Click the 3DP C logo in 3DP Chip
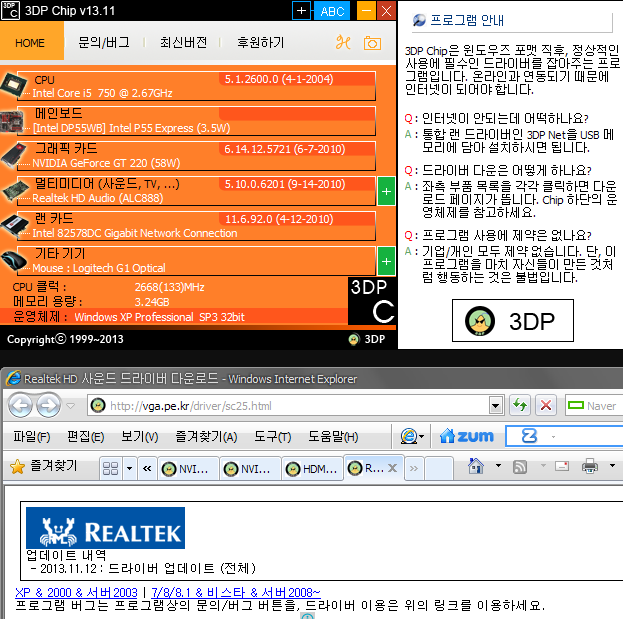Image resolution: width=623 pixels, height=619 pixels. (371, 301)
